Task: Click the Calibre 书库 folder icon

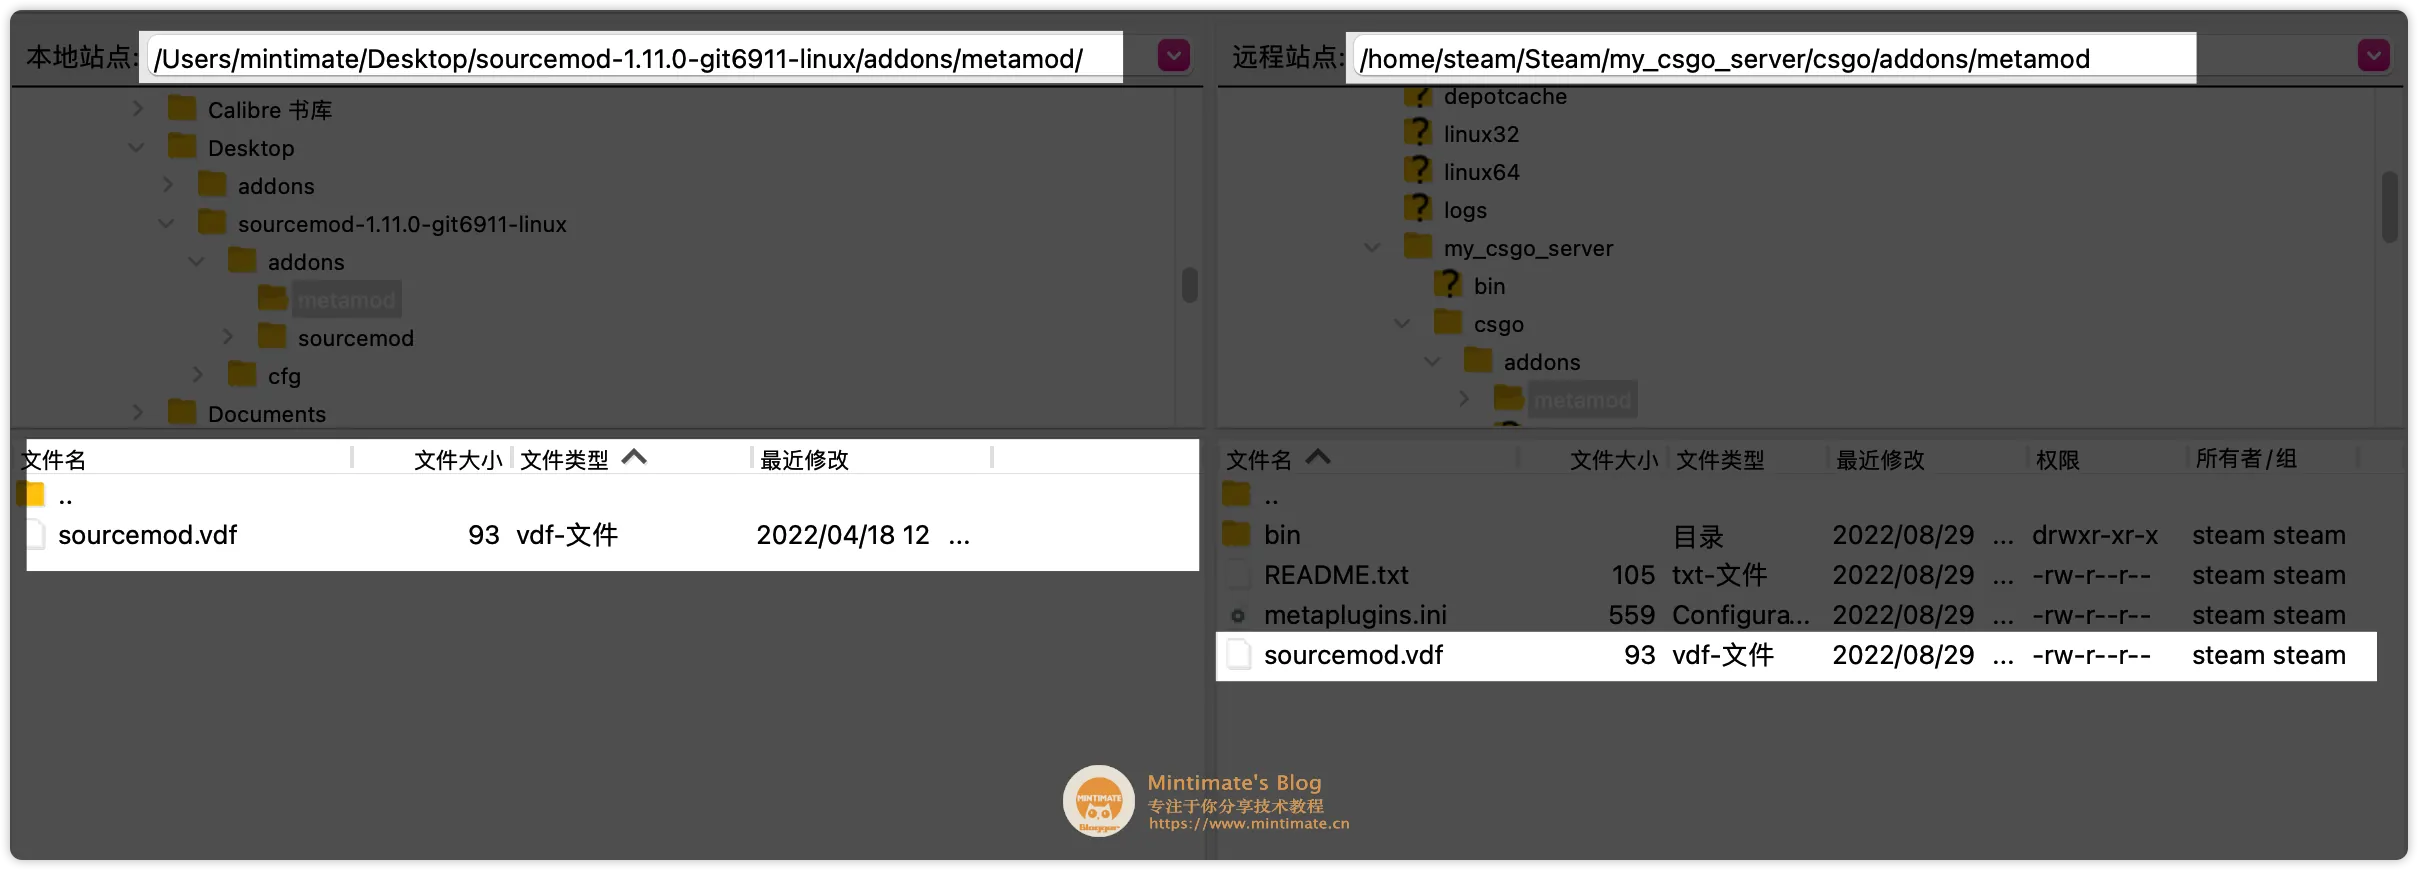Action: [x=182, y=108]
